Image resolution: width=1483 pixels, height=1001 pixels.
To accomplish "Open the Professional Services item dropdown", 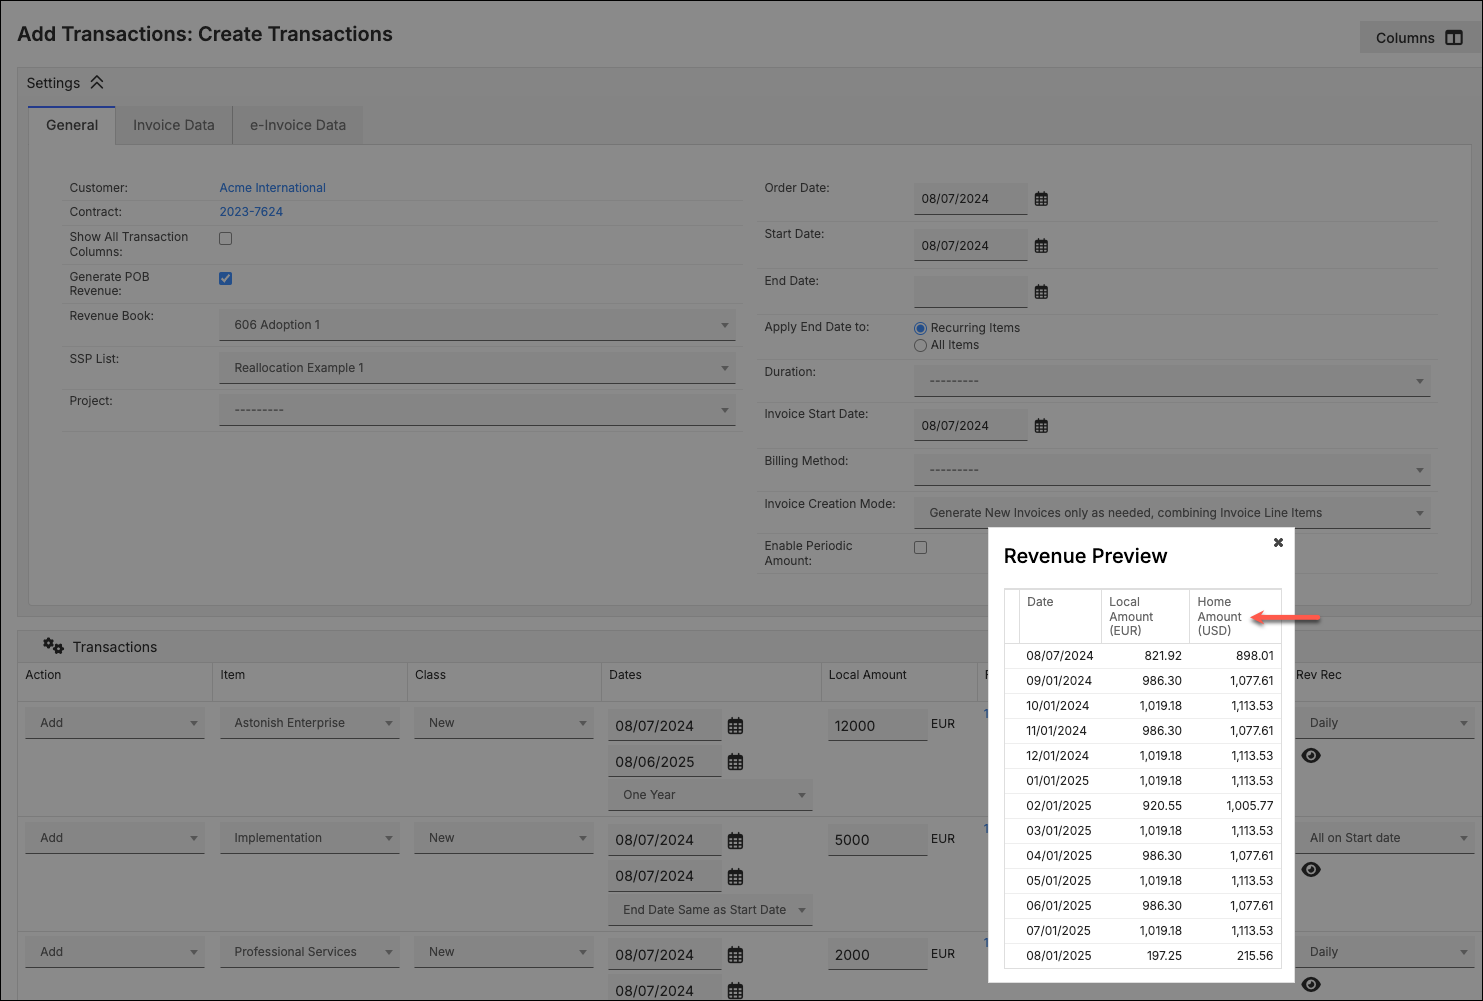I will pos(309,952).
